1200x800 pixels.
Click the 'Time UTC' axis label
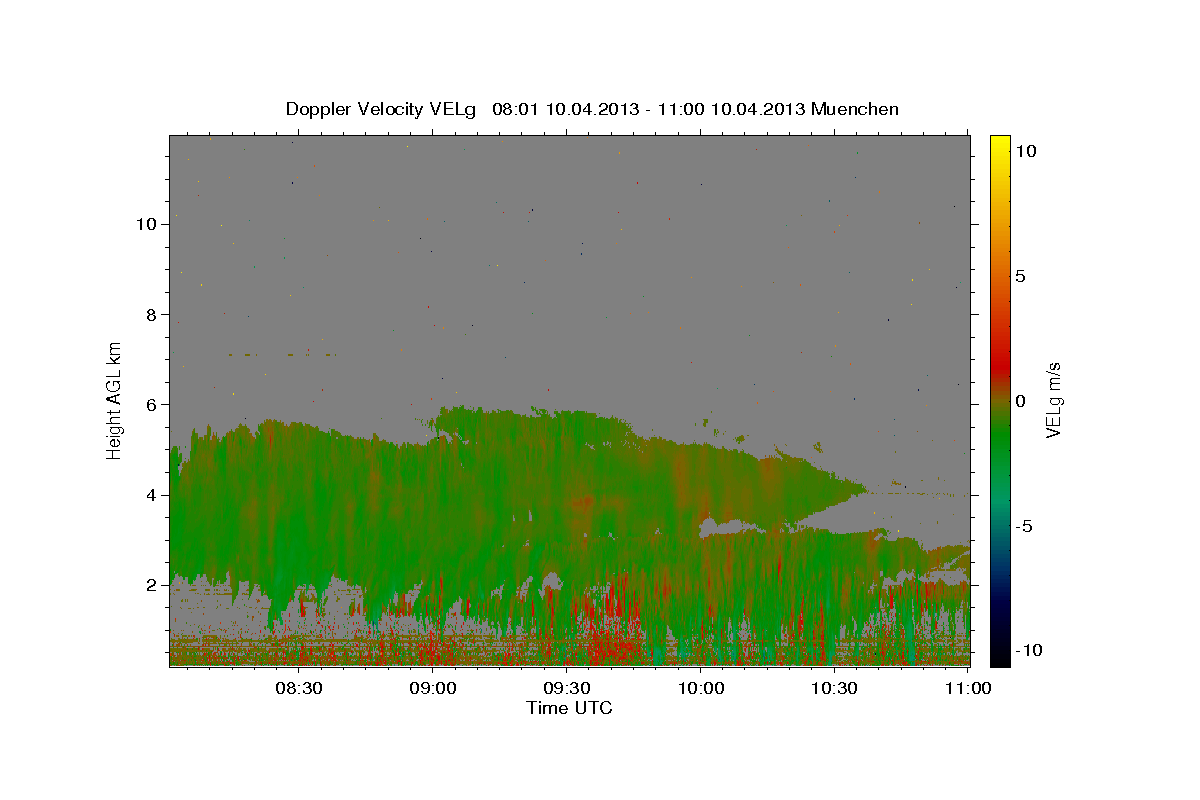569,708
